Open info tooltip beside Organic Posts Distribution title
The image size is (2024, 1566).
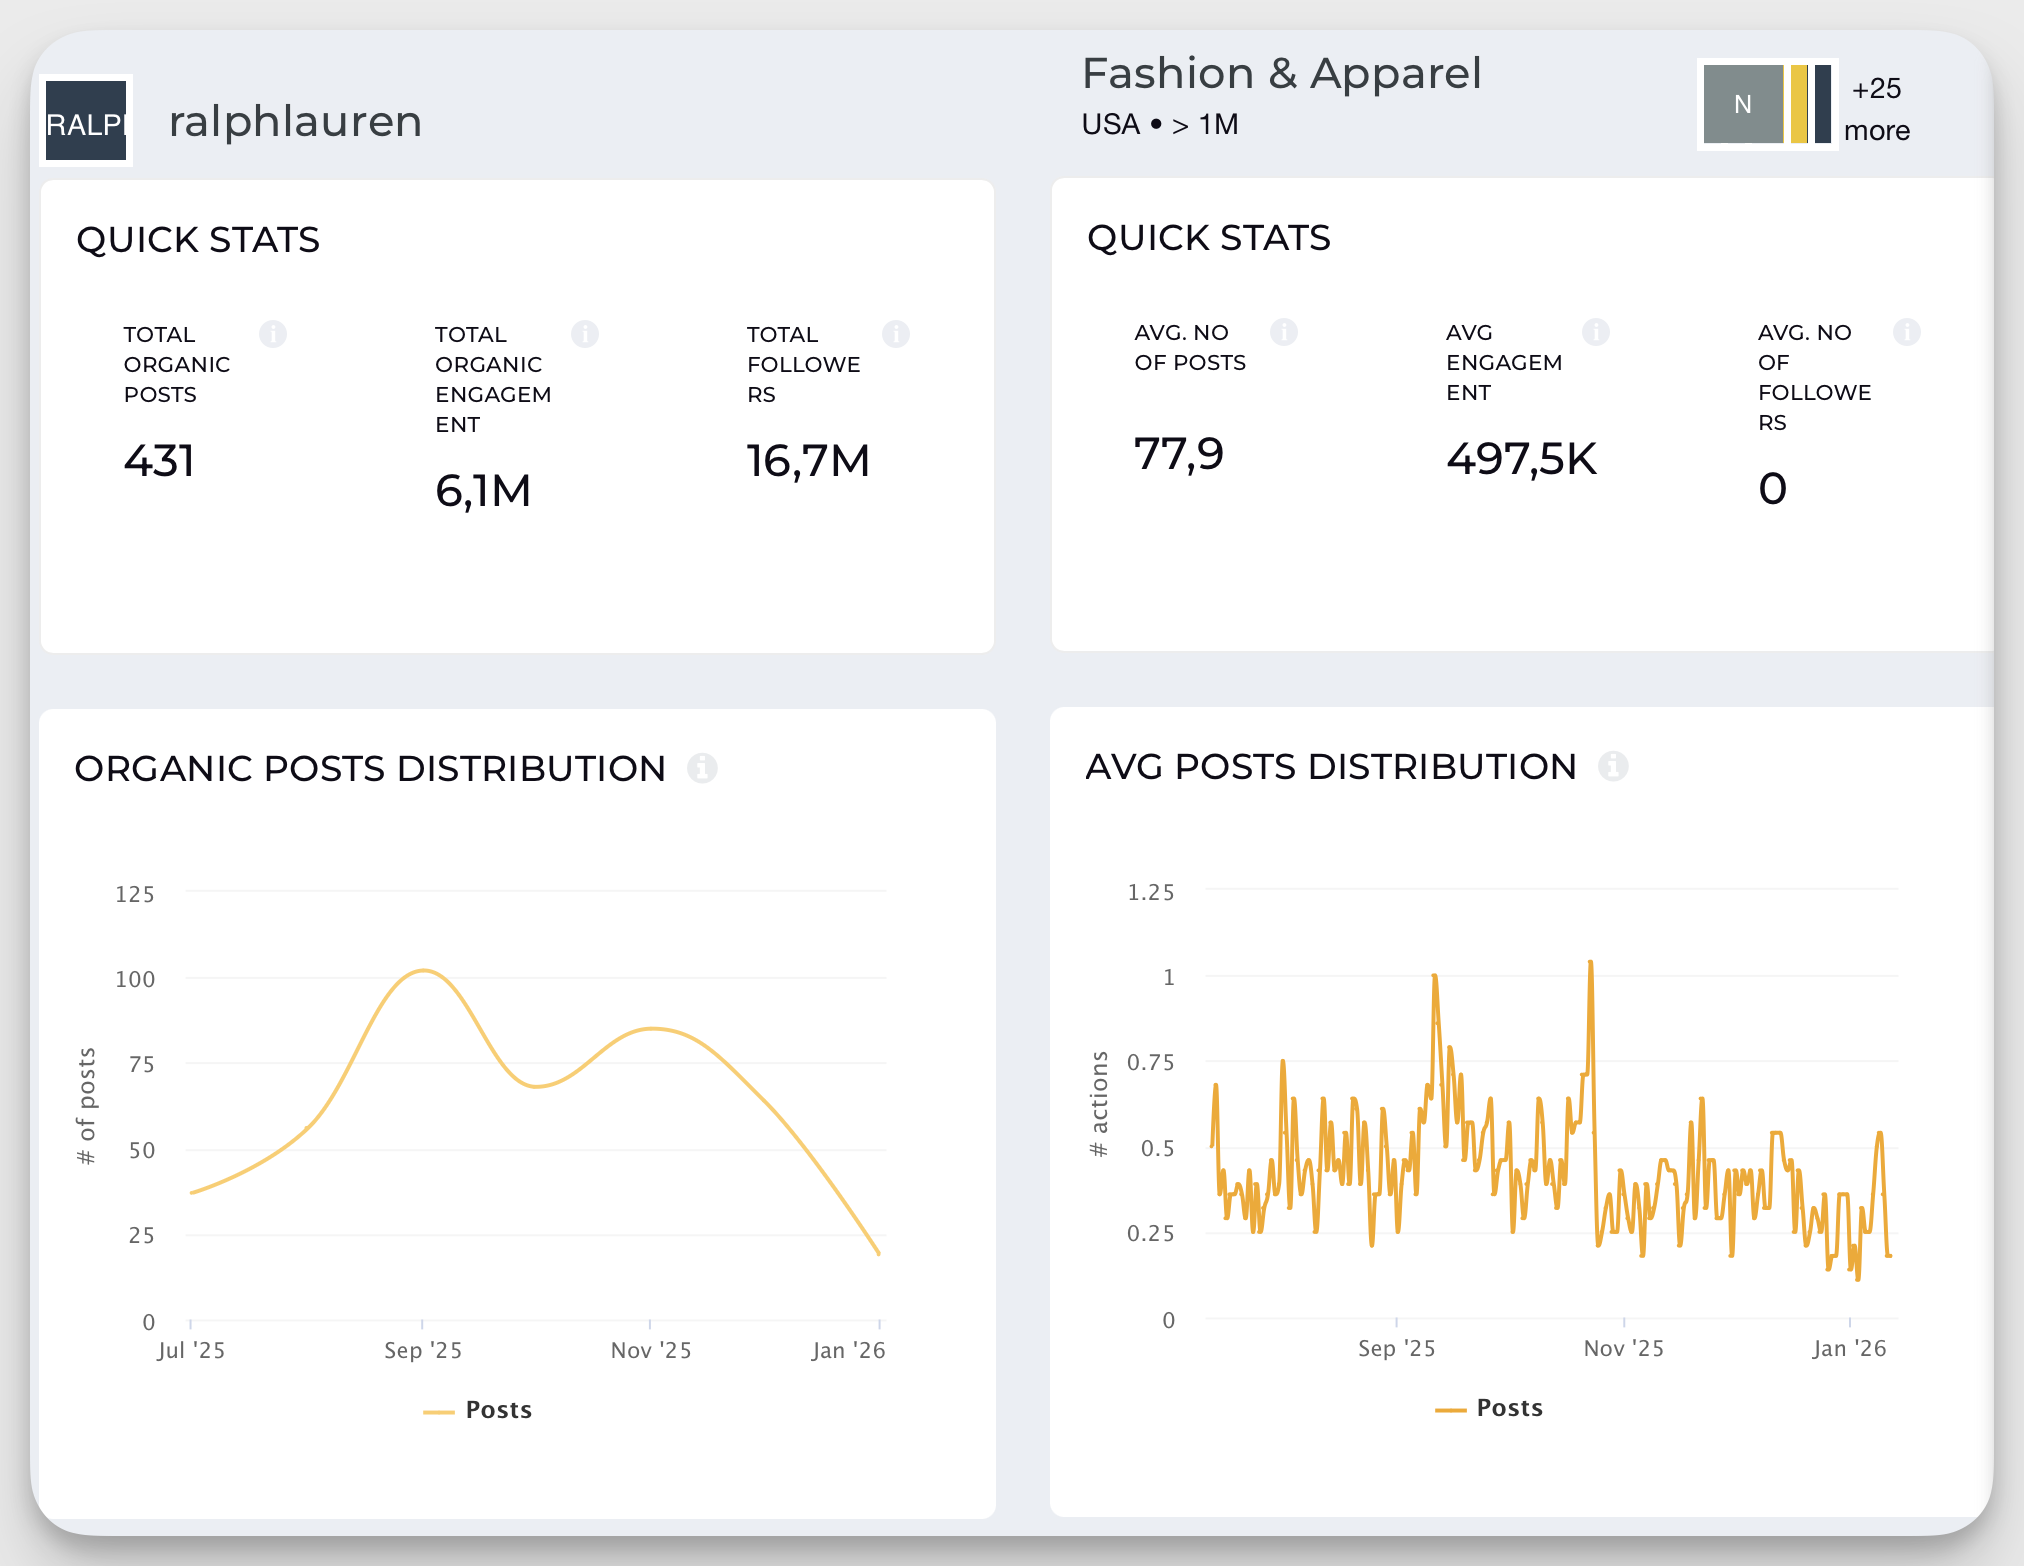[x=703, y=769]
